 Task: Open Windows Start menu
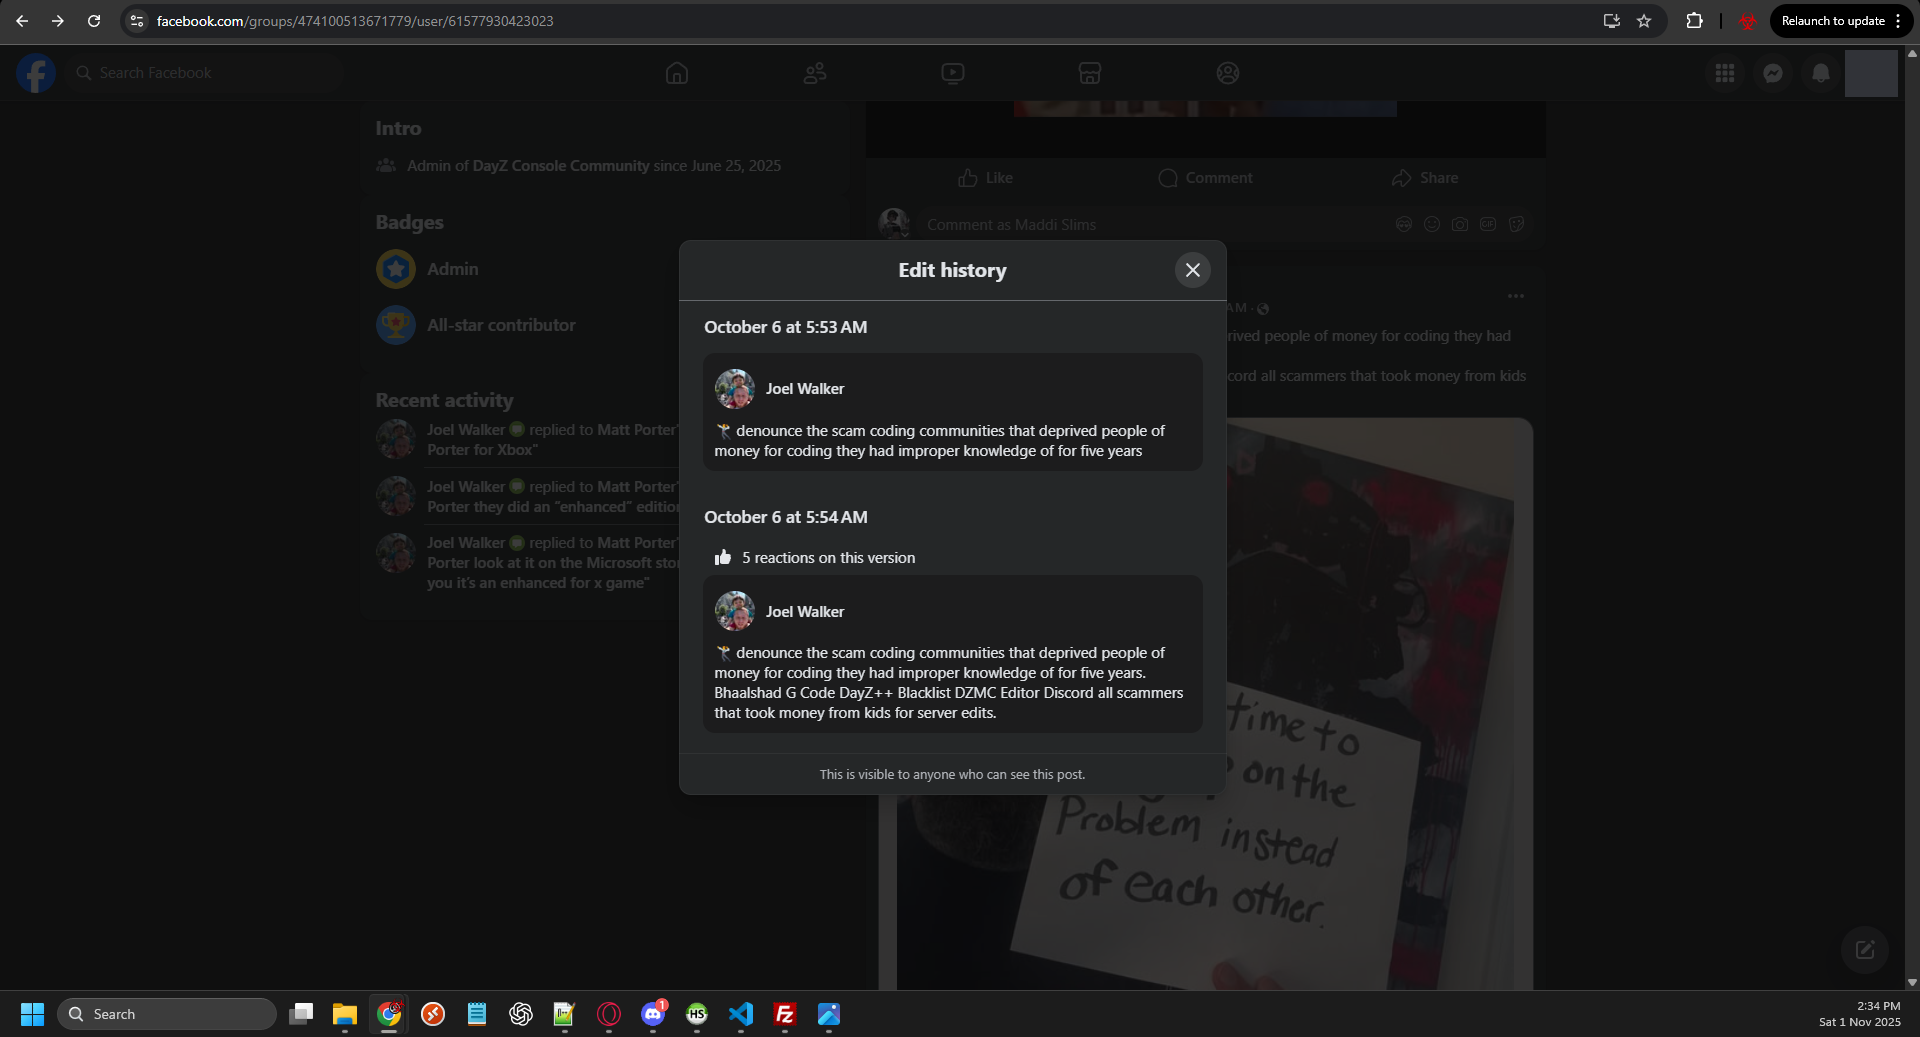(32, 1014)
